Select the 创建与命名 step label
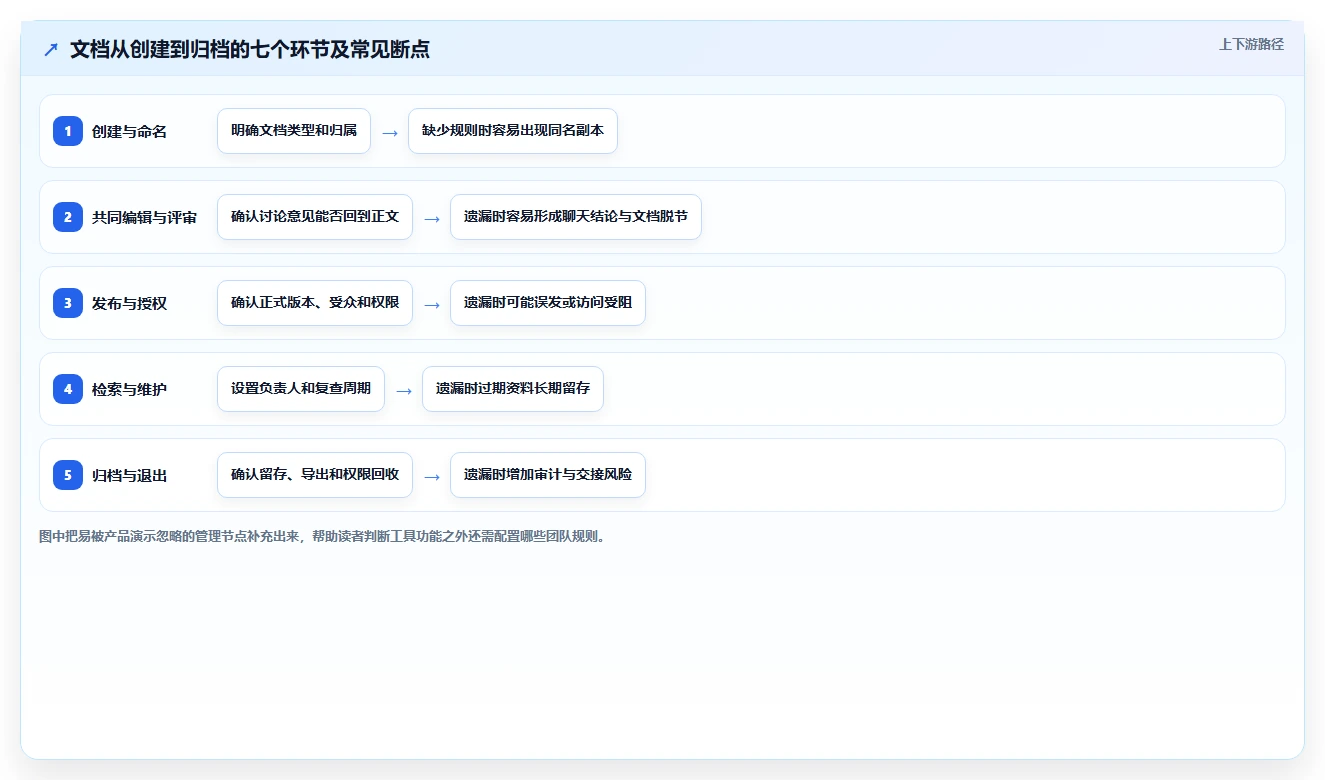This screenshot has width=1325, height=780. point(129,131)
